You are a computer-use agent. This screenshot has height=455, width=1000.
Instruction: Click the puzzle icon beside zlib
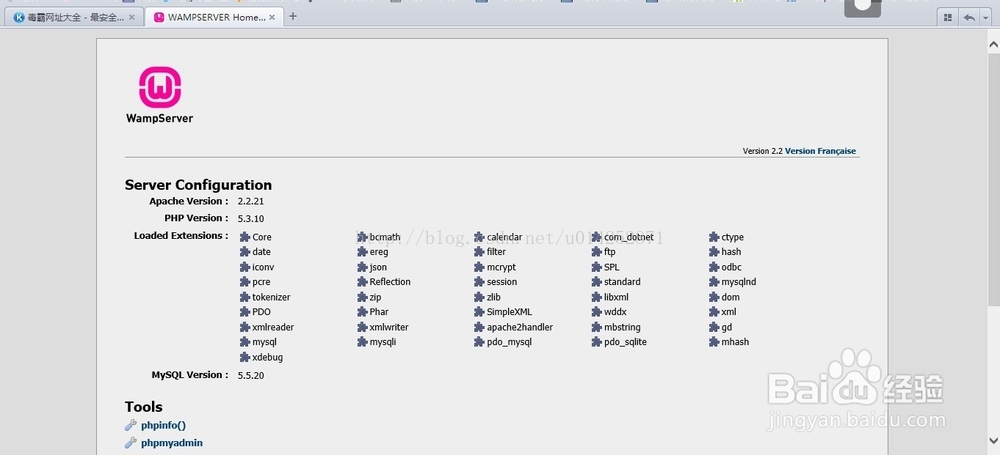click(480, 297)
